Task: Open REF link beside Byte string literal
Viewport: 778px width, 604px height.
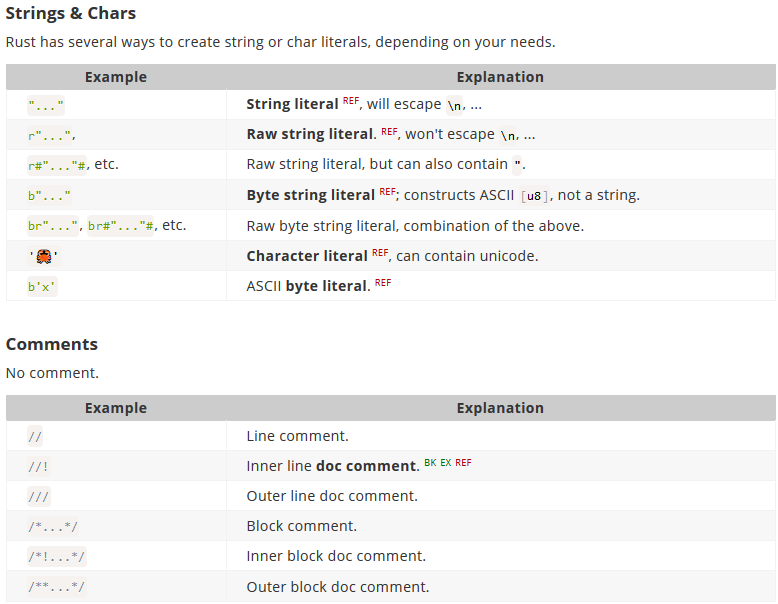Action: click(x=388, y=192)
